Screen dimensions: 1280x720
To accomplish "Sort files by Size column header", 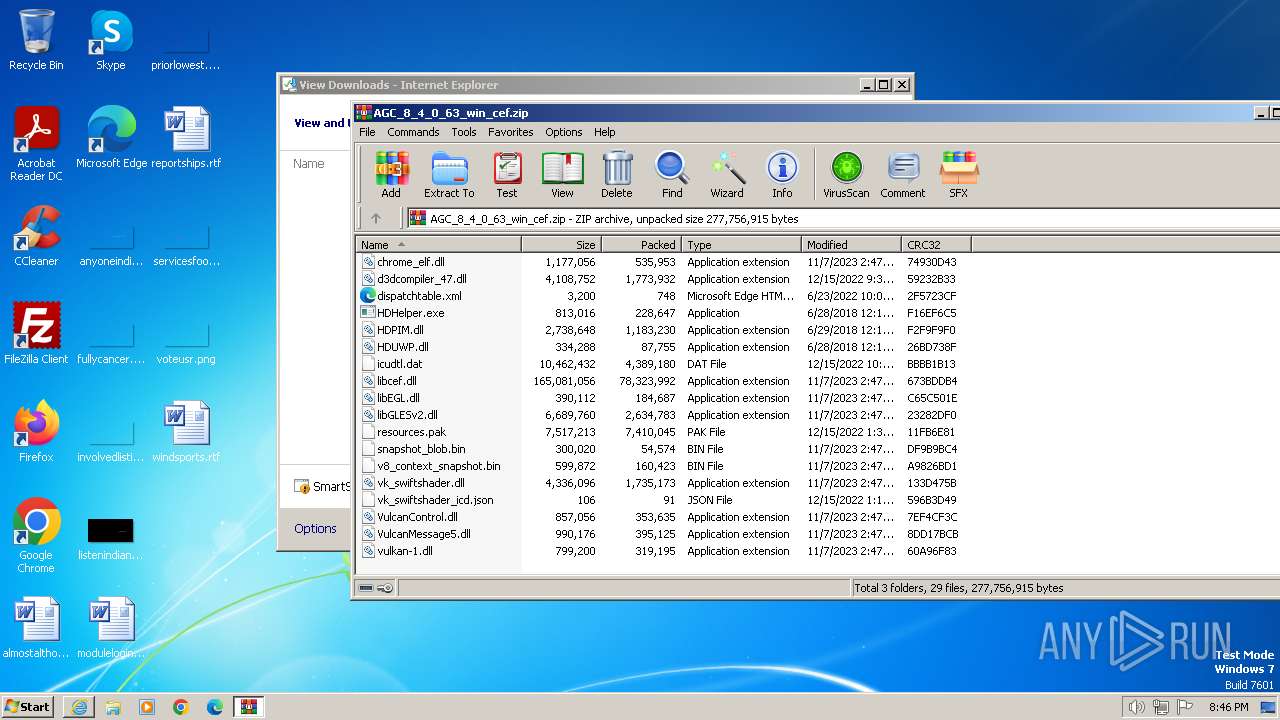I will (561, 245).
